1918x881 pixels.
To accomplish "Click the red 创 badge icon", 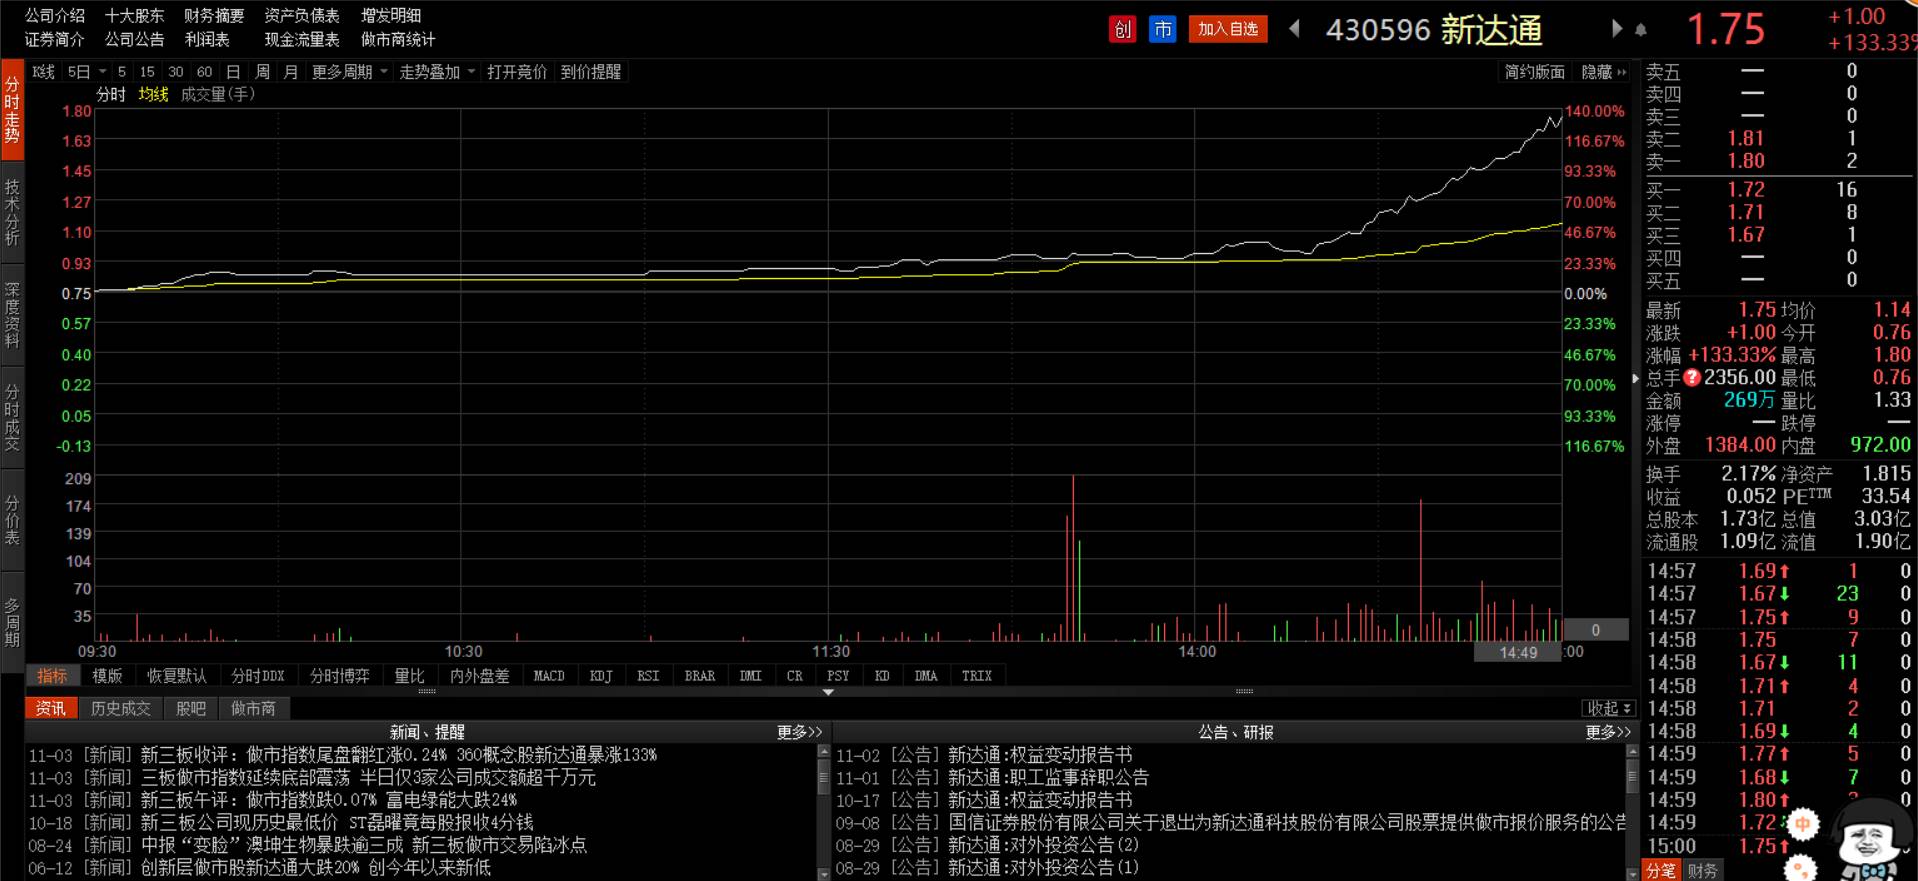I will (1123, 30).
